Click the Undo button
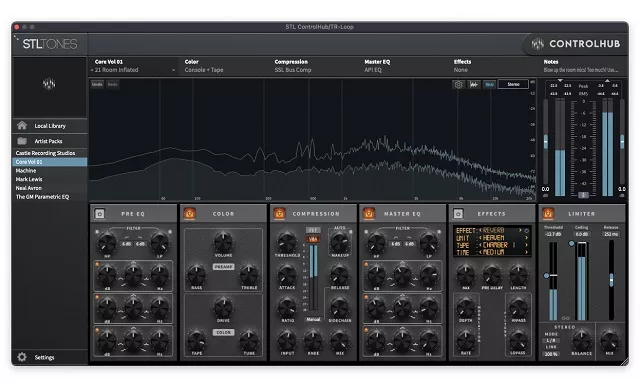Image resolution: width=640 pixels, height=384 pixels. [97, 84]
